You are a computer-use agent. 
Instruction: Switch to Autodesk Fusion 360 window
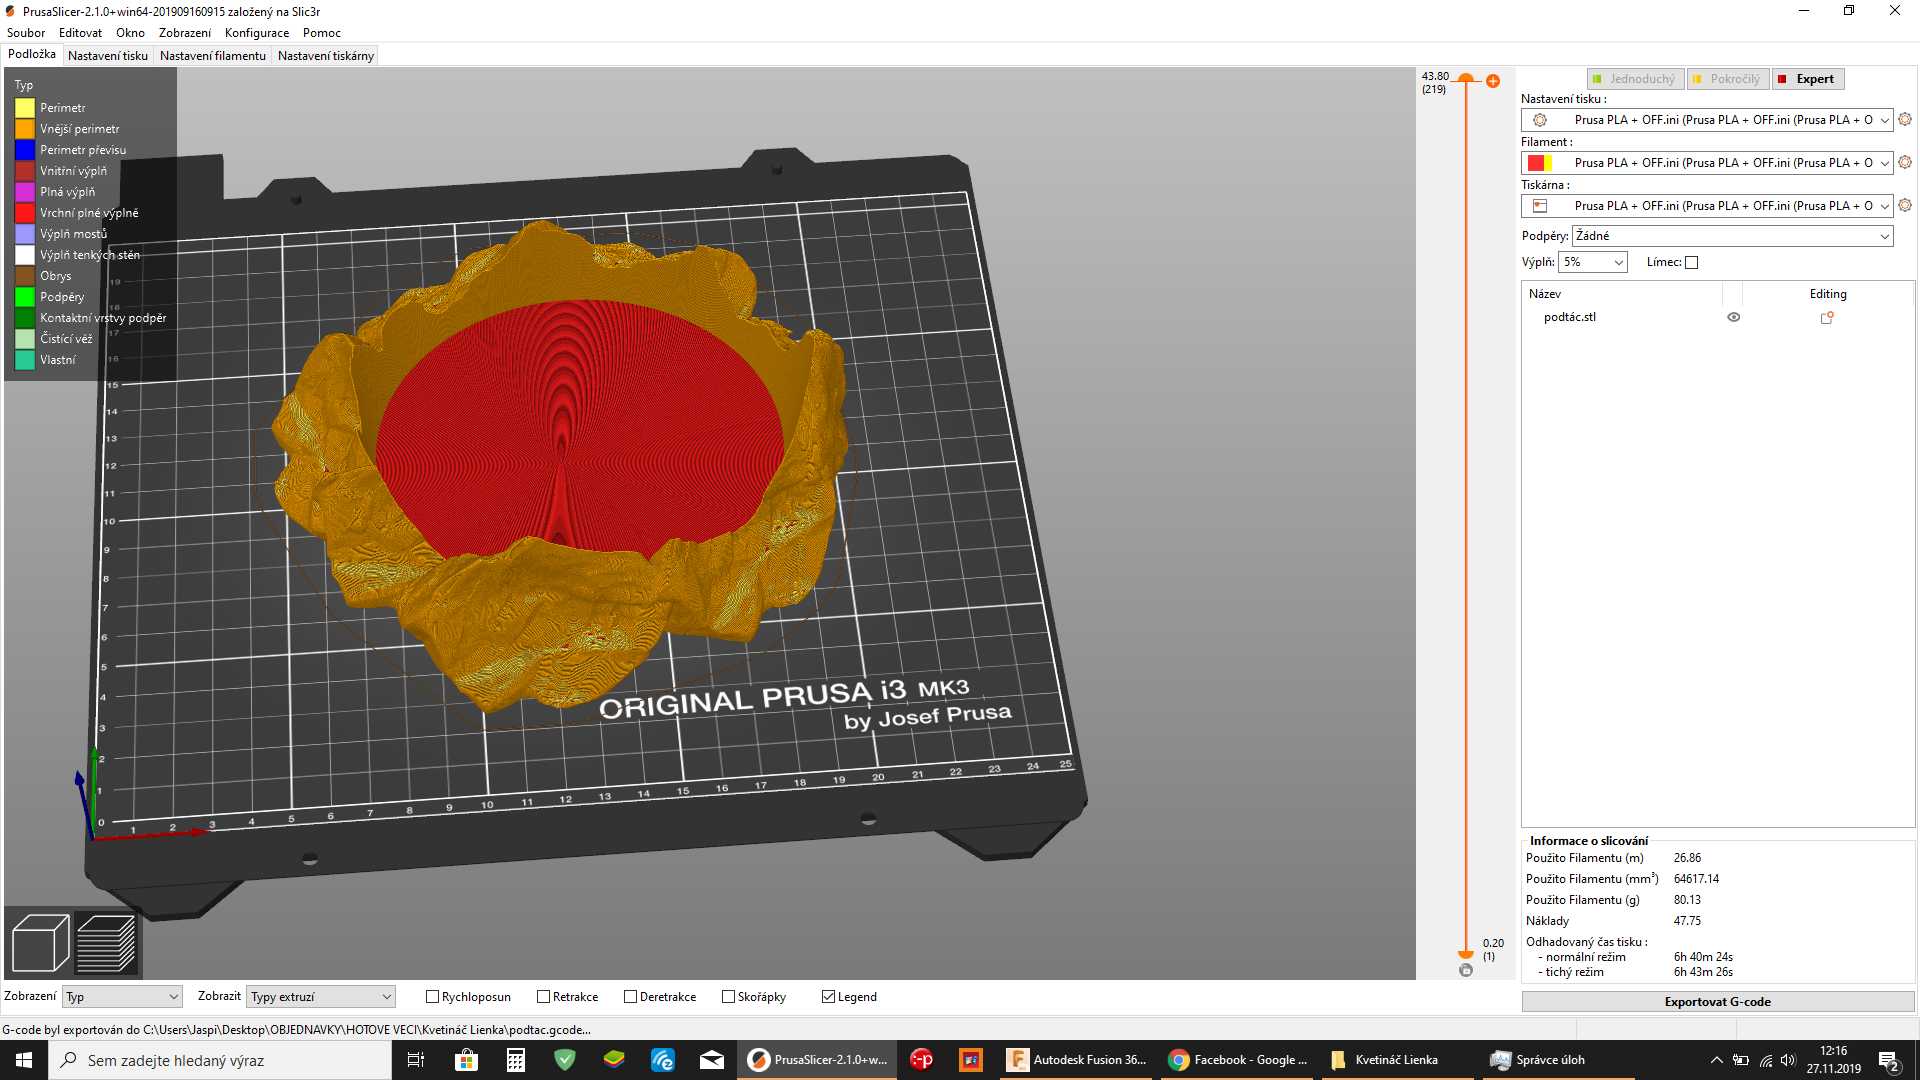tap(1077, 1060)
